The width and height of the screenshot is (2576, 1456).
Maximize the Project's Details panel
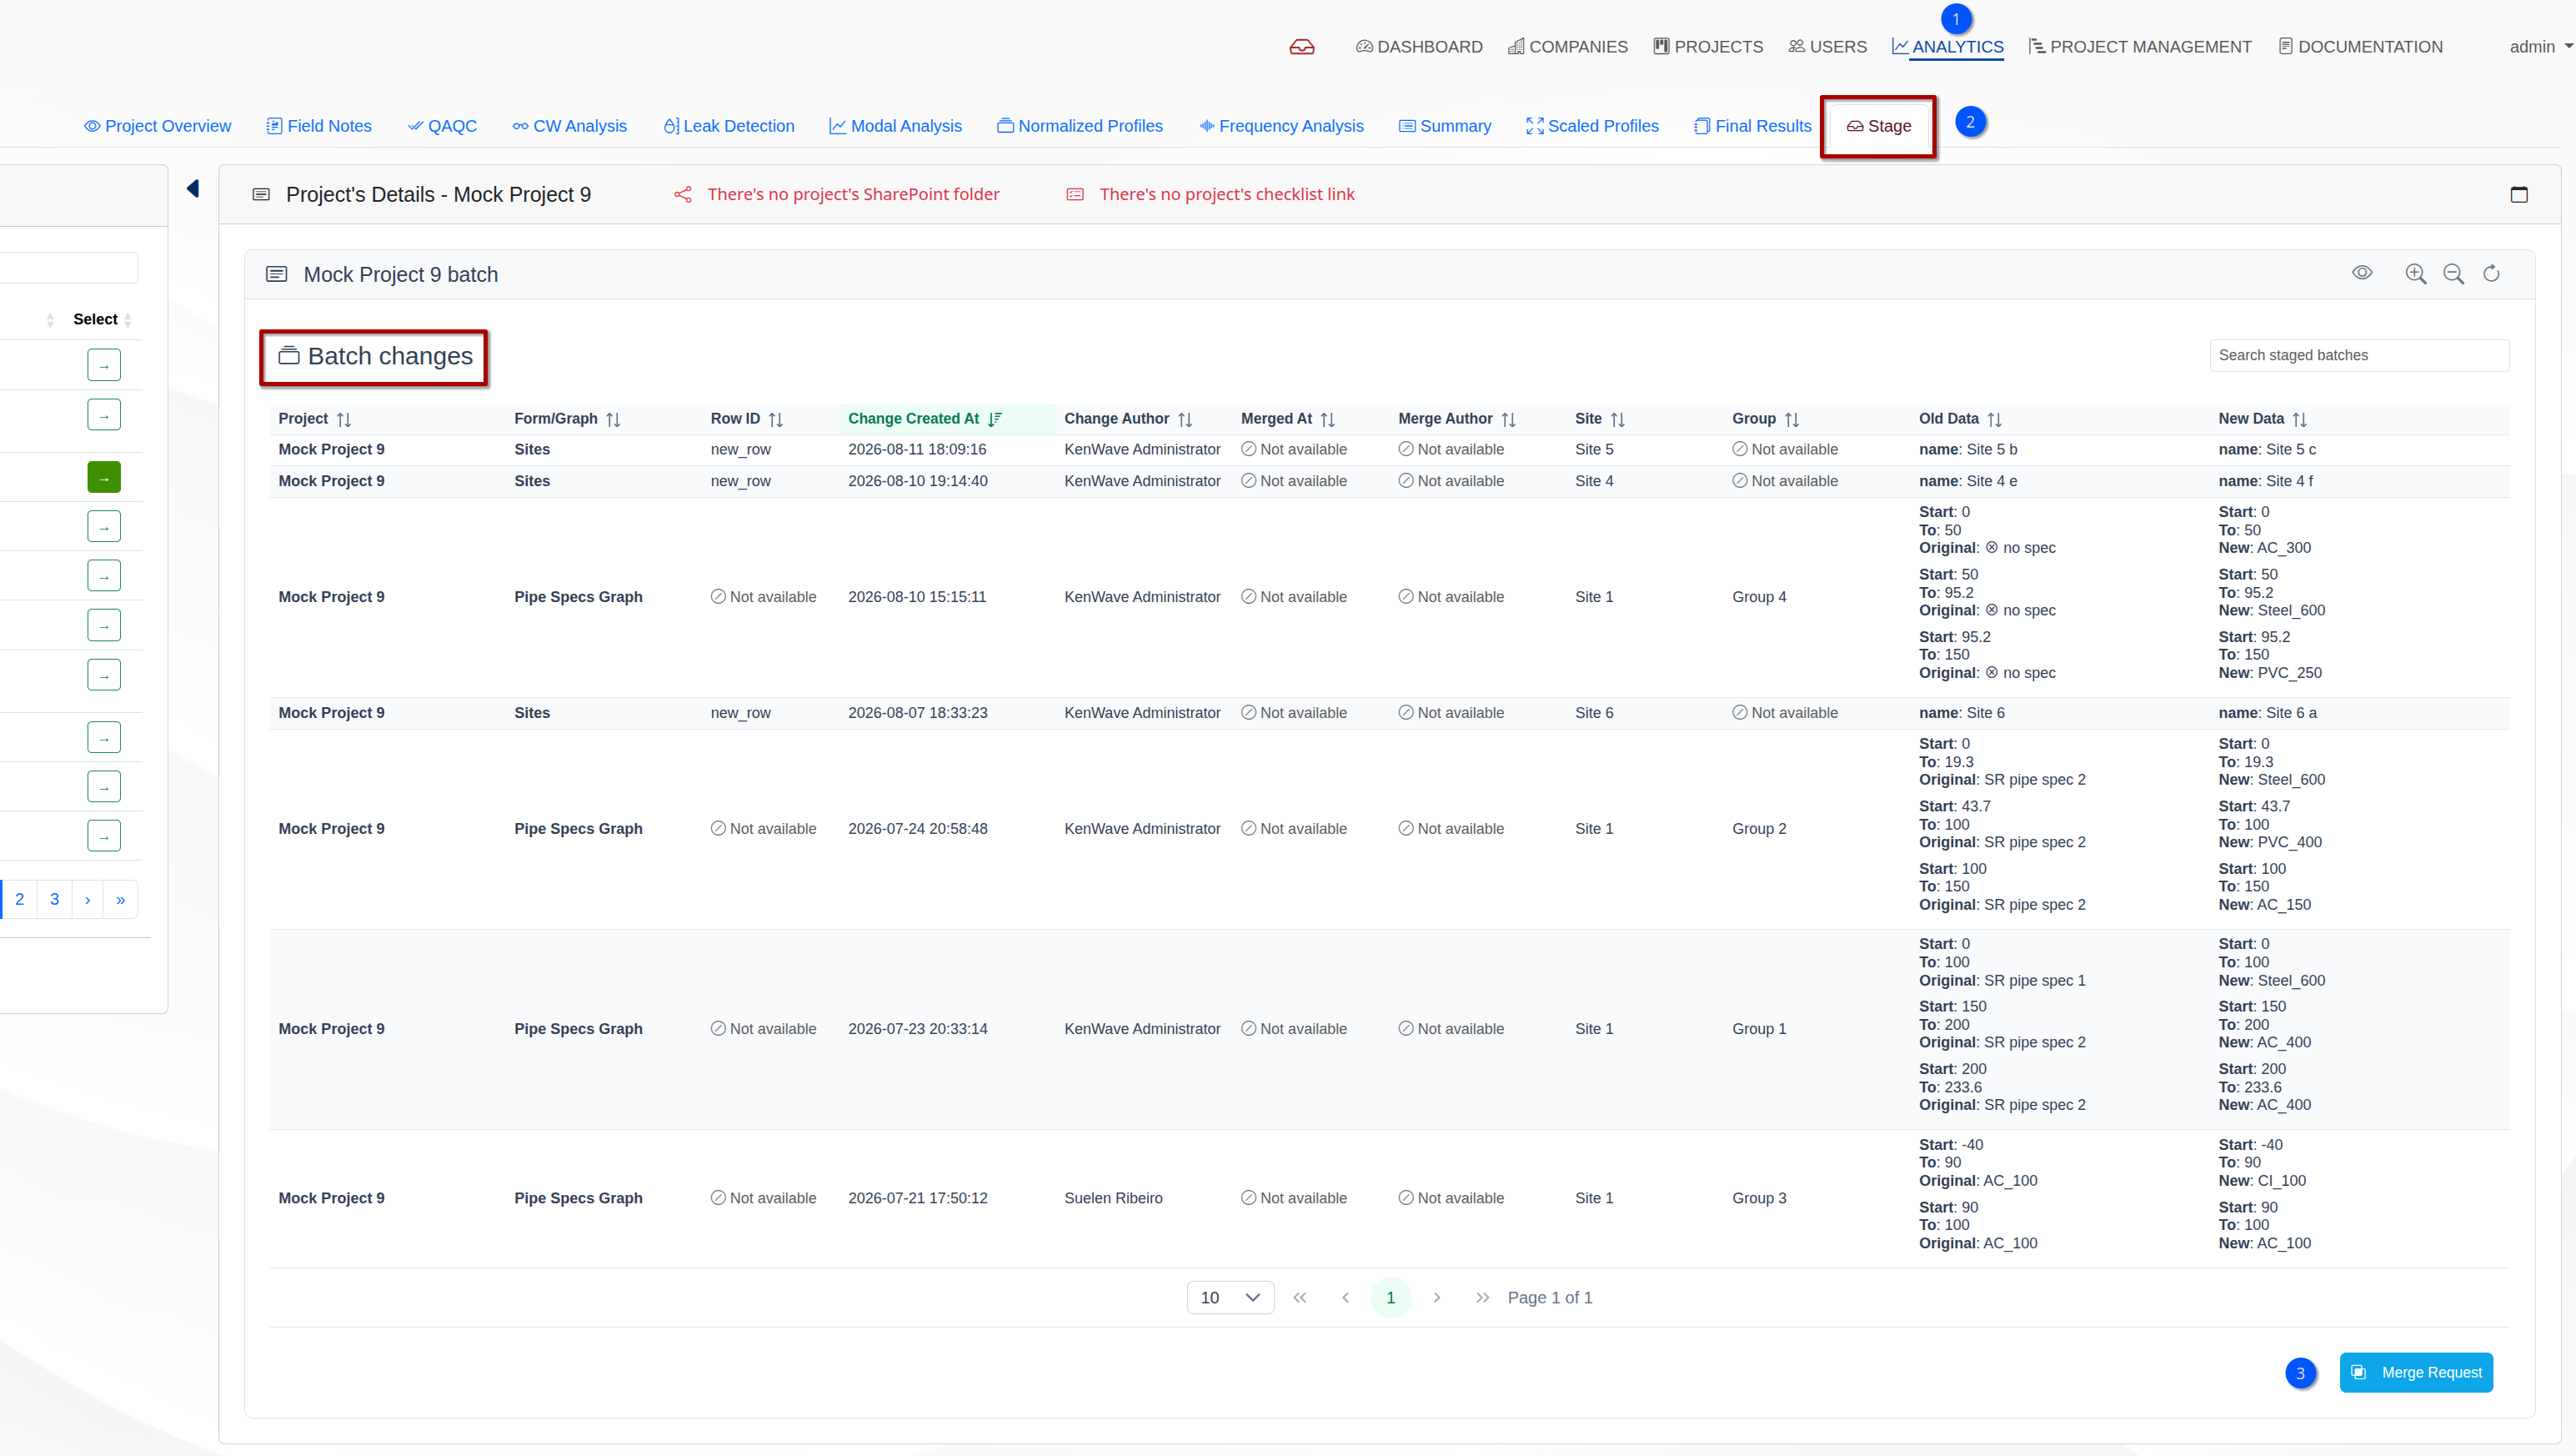click(2519, 194)
